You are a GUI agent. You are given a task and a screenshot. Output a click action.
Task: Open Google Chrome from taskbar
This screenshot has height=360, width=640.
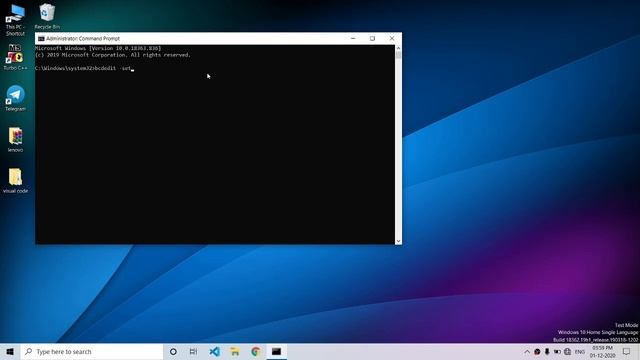tap(256, 351)
